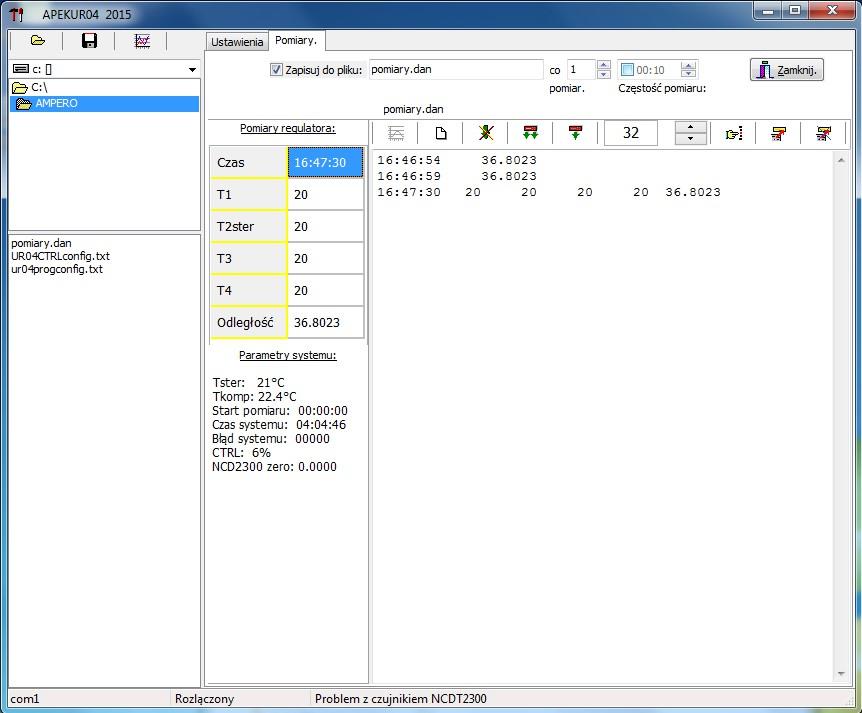Screen dimensions: 862x713
Task: Open the c: drive dropdown
Action: pos(192,69)
